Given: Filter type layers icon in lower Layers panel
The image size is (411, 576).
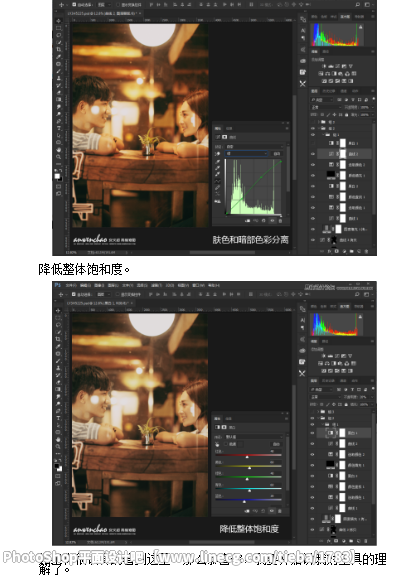Looking at the screenshot, I should 353,389.
